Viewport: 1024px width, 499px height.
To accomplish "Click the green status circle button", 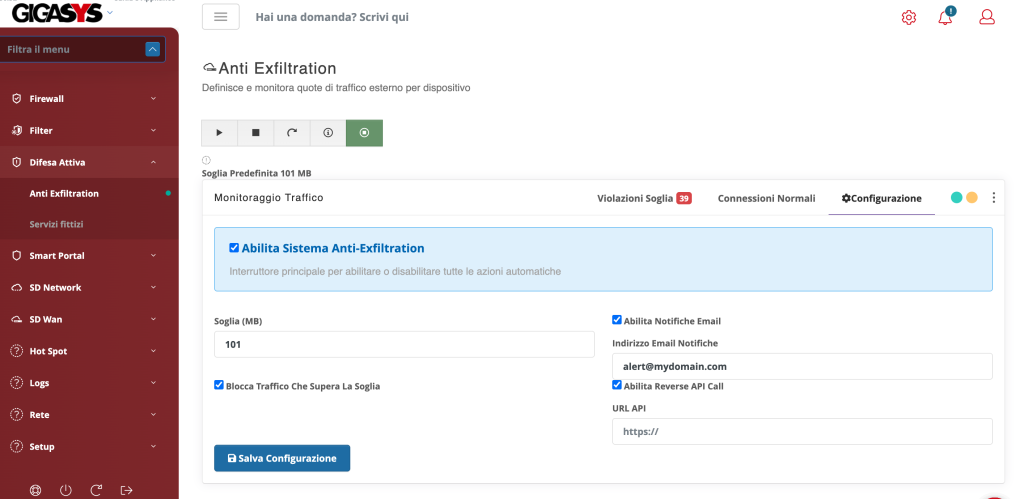I will tap(364, 133).
